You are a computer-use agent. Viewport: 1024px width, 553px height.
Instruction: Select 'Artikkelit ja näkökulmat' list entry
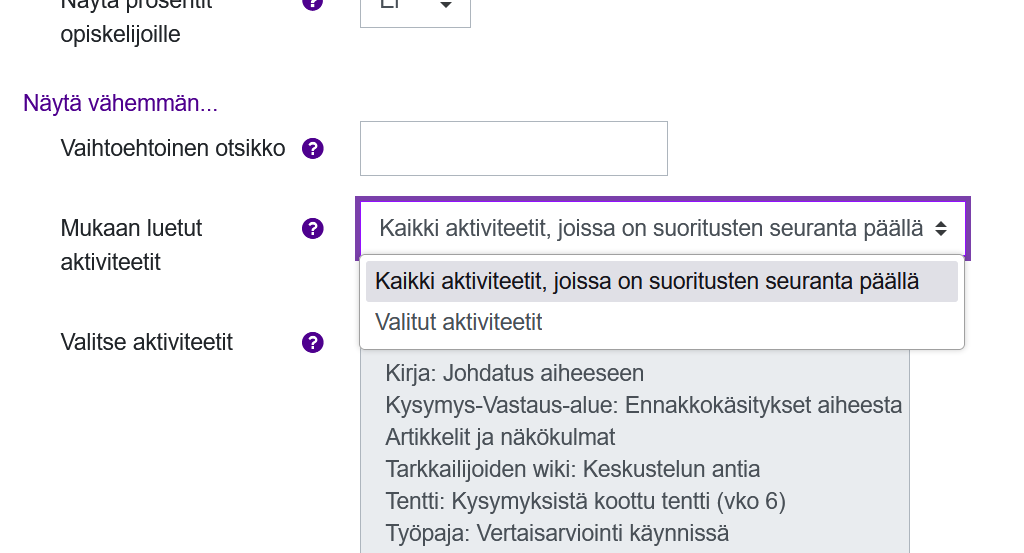(x=500, y=437)
